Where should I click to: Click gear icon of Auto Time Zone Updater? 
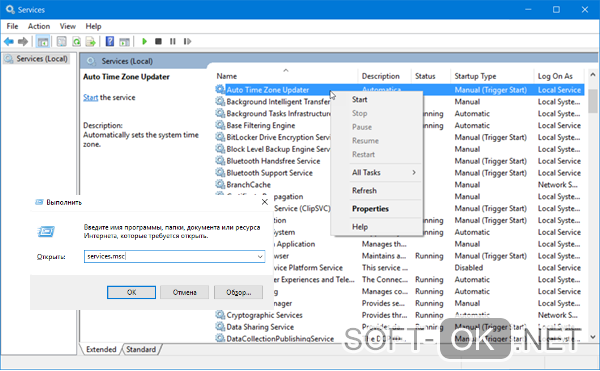pos(220,89)
